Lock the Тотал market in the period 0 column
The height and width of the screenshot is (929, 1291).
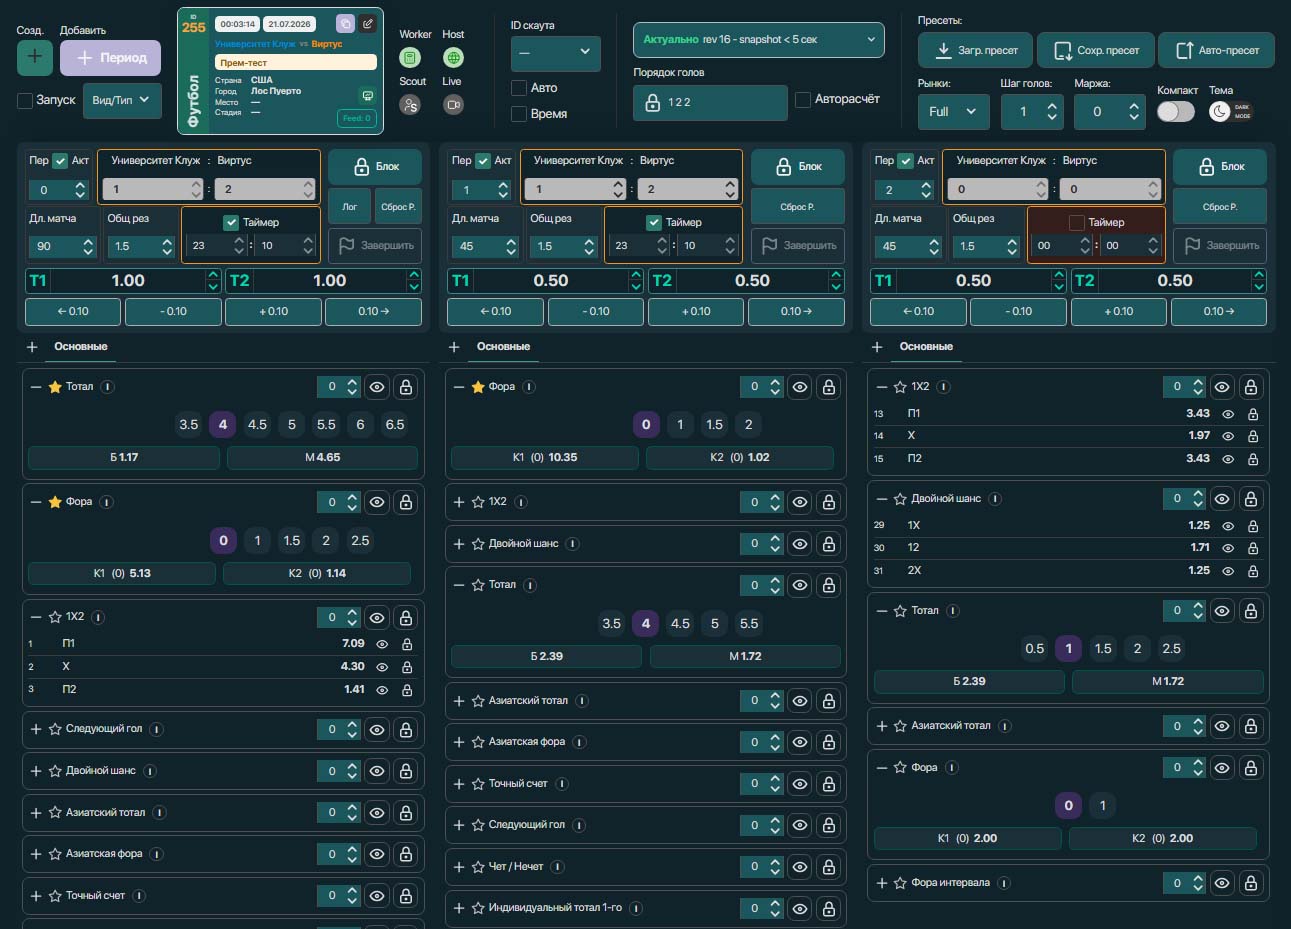(406, 387)
